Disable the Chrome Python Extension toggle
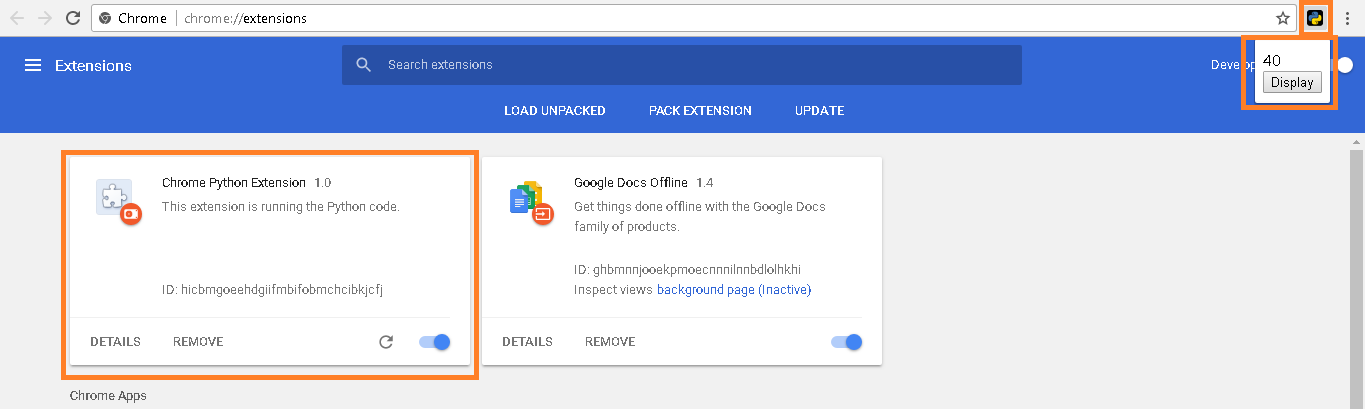The height and width of the screenshot is (409, 1365). (435, 342)
